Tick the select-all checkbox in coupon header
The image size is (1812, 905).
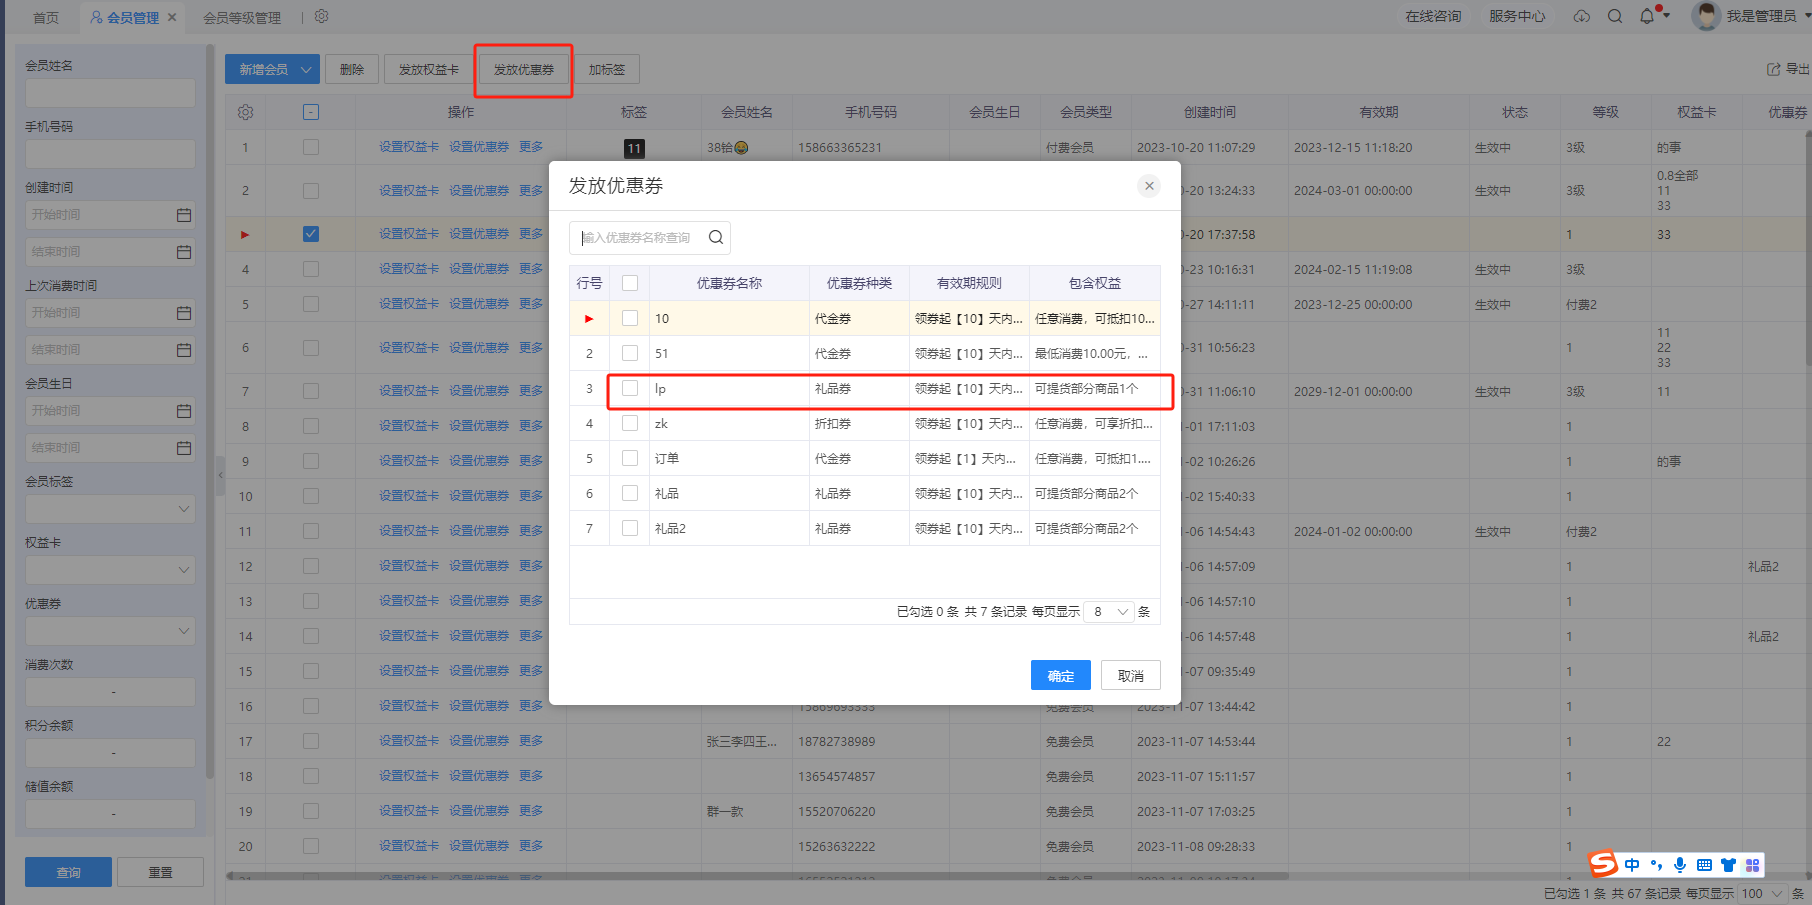coord(630,284)
